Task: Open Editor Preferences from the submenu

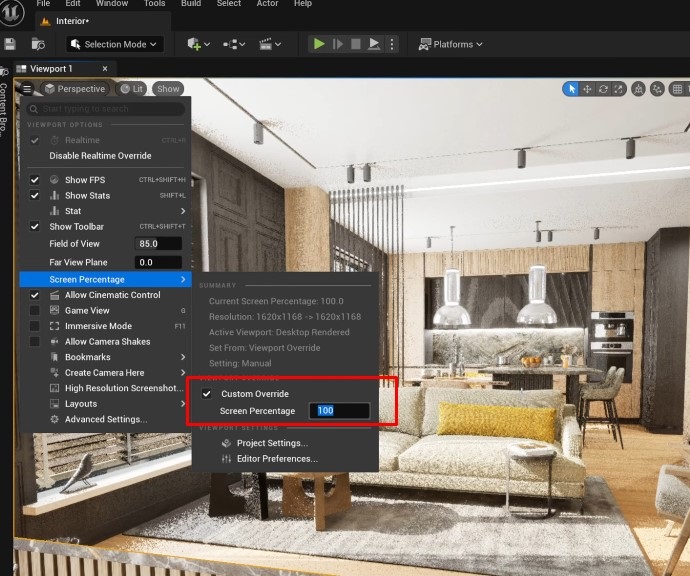Action: (x=276, y=459)
